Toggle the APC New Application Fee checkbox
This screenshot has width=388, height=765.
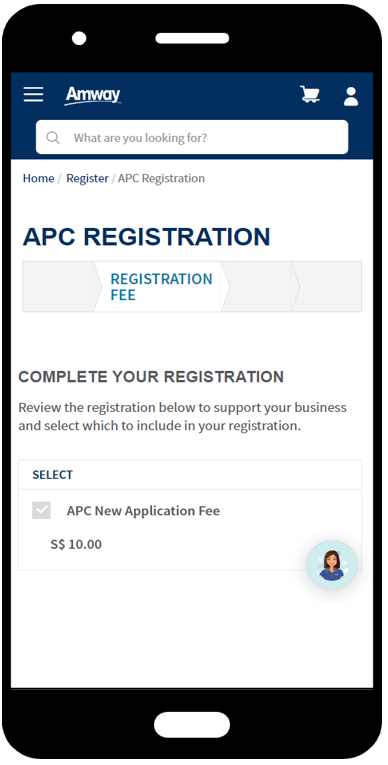click(41, 510)
